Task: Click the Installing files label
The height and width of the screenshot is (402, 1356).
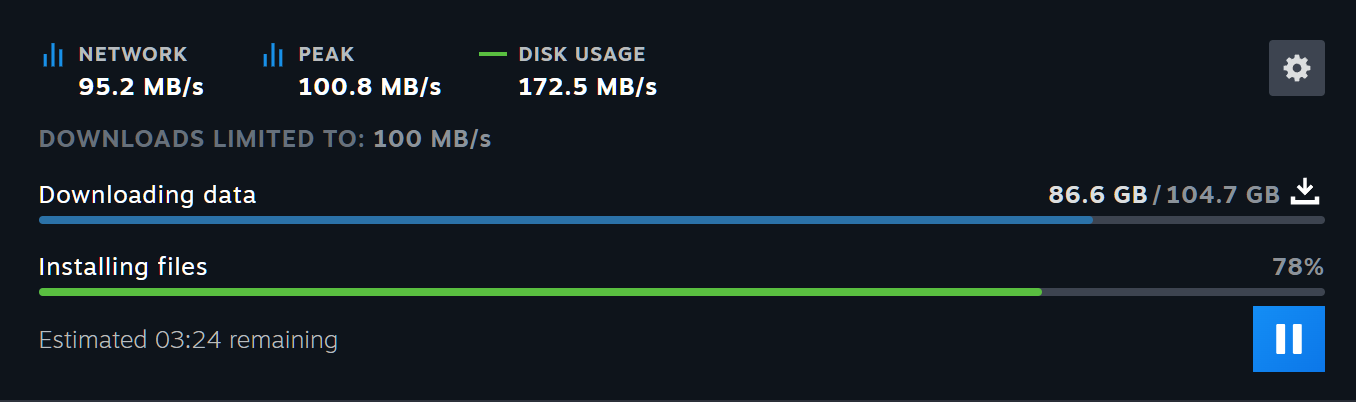Action: click(123, 267)
